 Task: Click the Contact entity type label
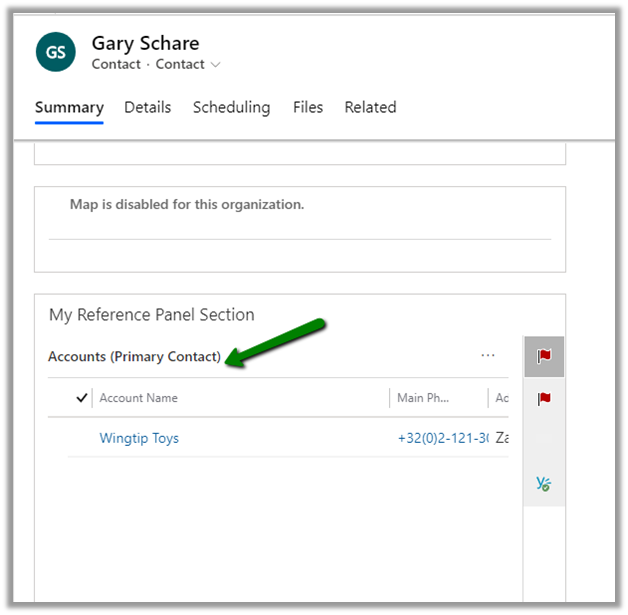[x=116, y=64]
